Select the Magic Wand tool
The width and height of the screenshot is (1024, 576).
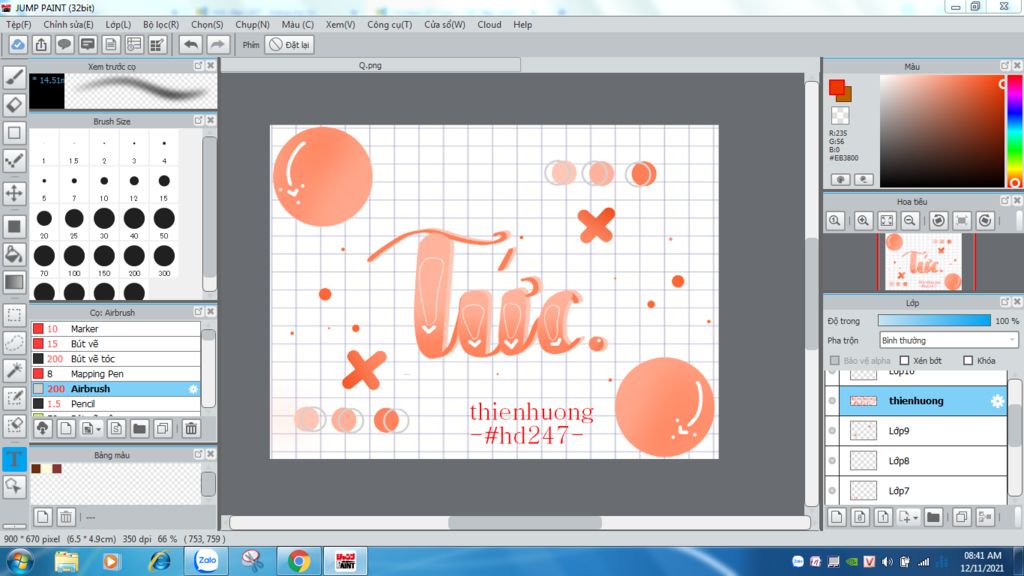coord(14,370)
